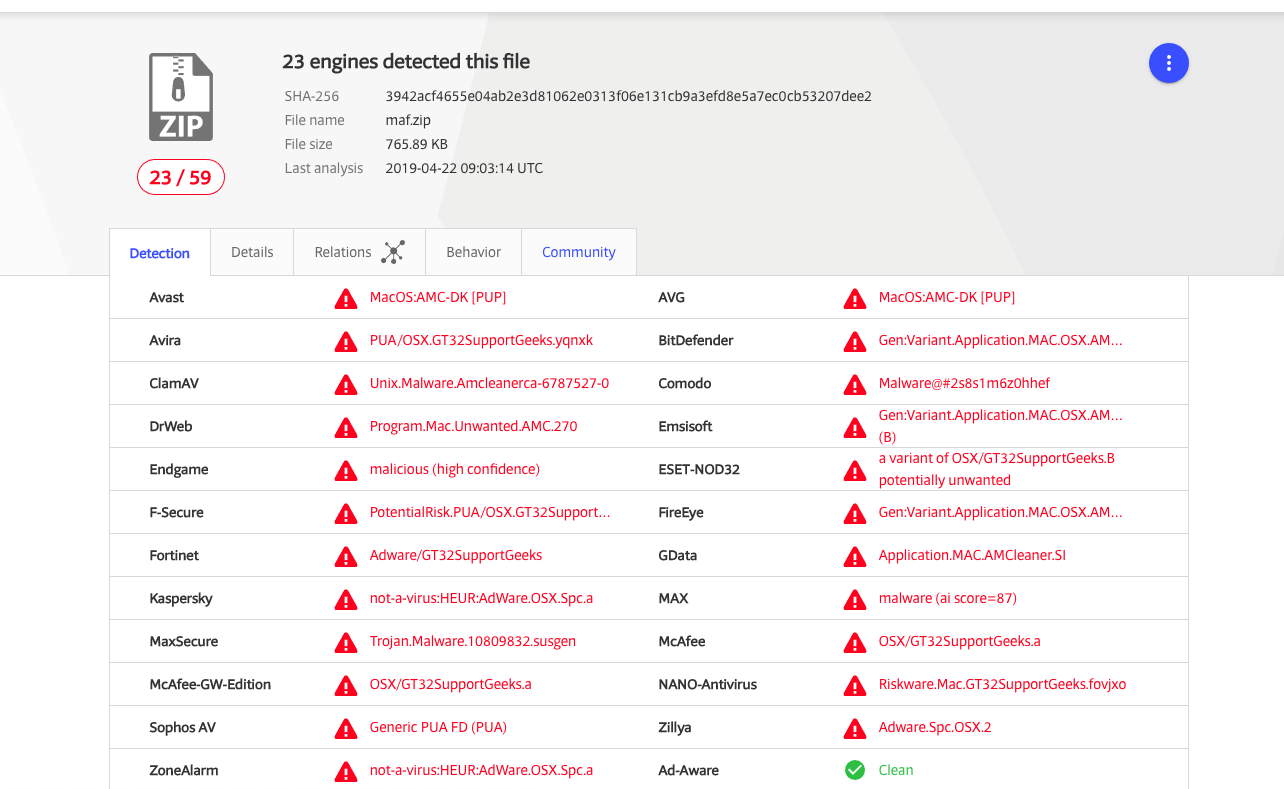
Task: Click ESET-NOD32 result 'a variant of OSX/GT32SupportGeeks.B'
Action: (996, 458)
